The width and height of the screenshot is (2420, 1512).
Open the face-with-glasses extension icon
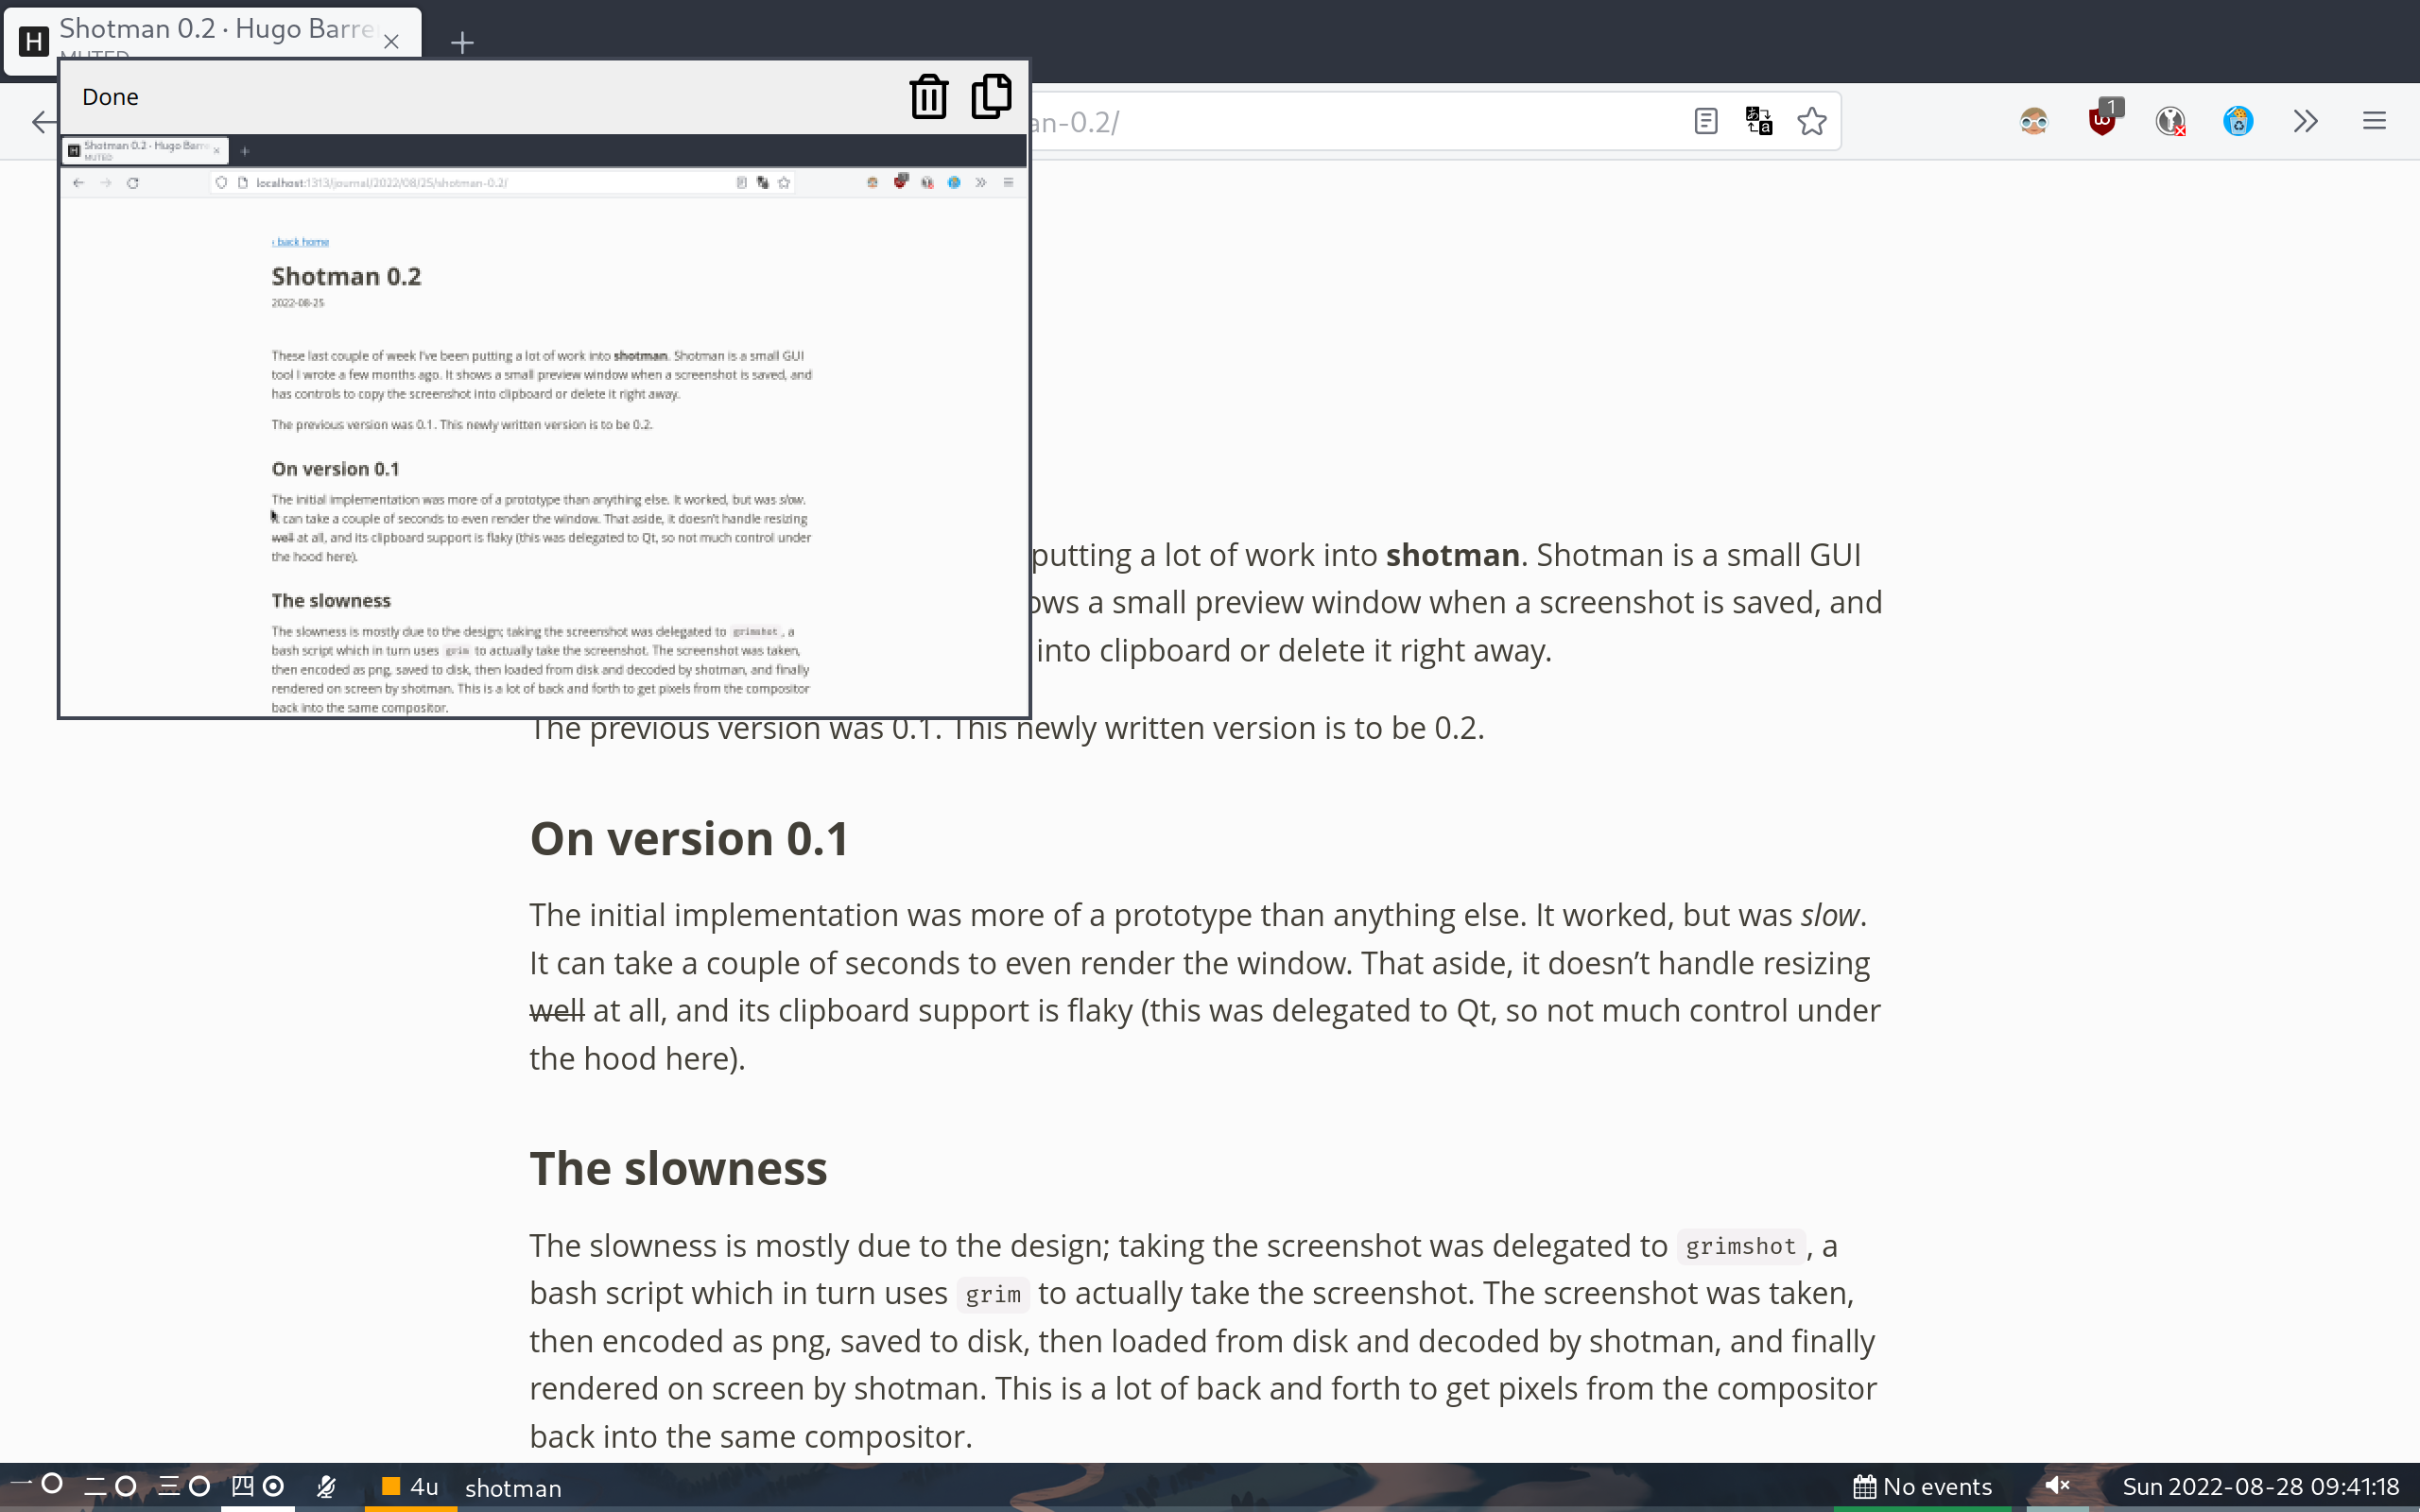(2034, 122)
